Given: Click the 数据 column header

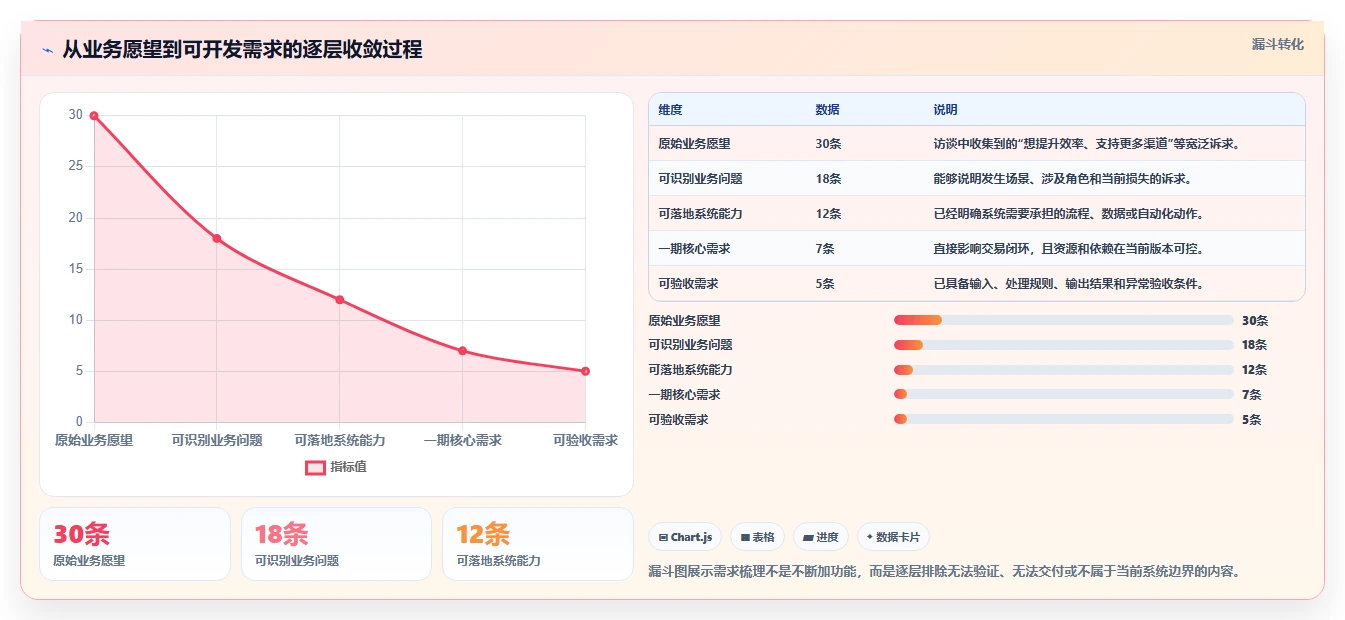Looking at the screenshot, I should [827, 110].
